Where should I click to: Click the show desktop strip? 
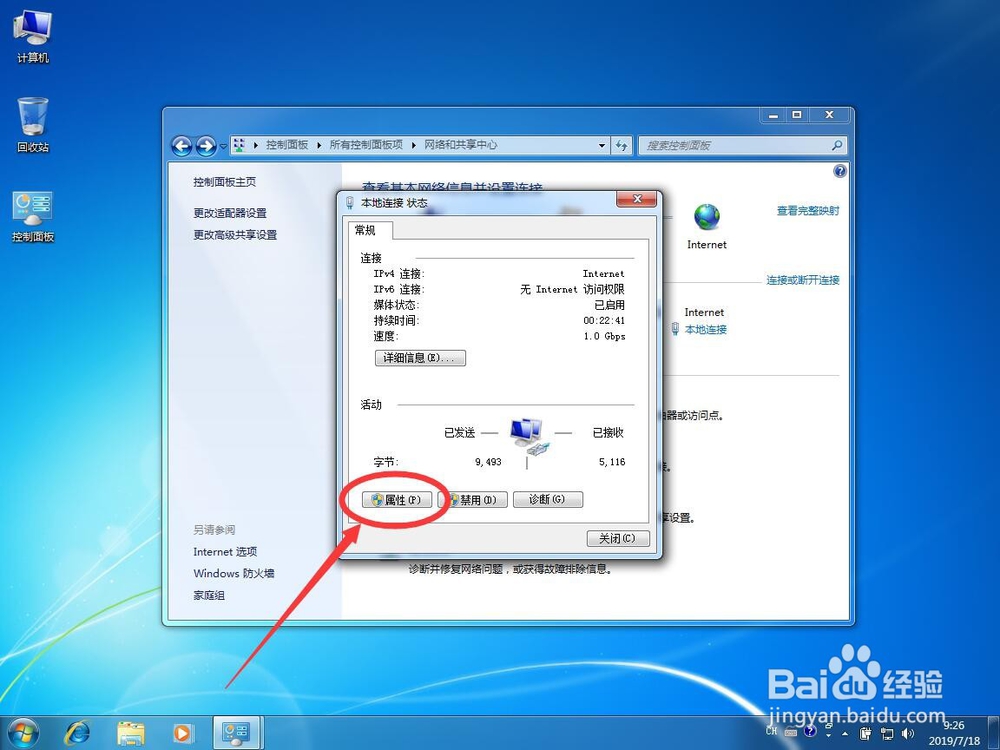[x=995, y=733]
